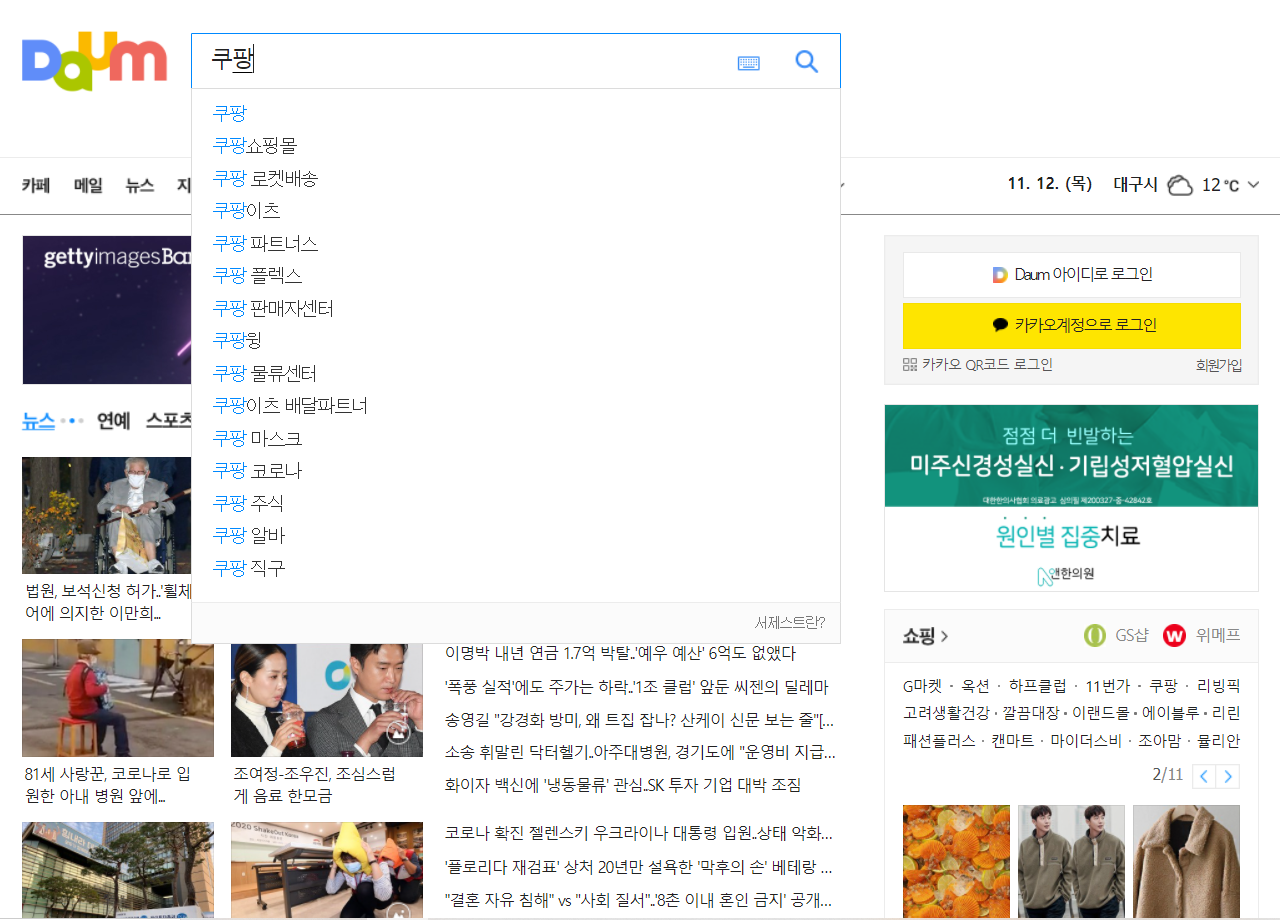Image resolution: width=1280 pixels, height=920 pixels.
Task: Select suggestion 쿠팡 로켓배송
Action: pos(265,178)
